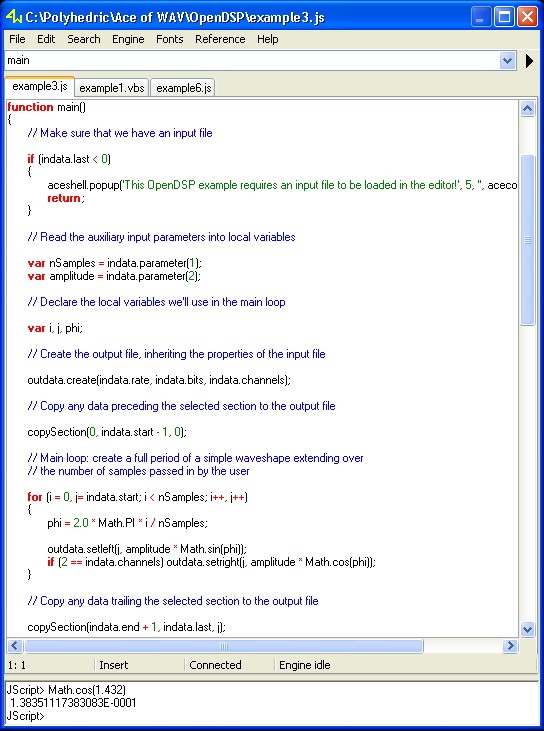Click the horizontal scrollbar left arrow
The width and height of the screenshot is (544, 731).
click(14, 646)
